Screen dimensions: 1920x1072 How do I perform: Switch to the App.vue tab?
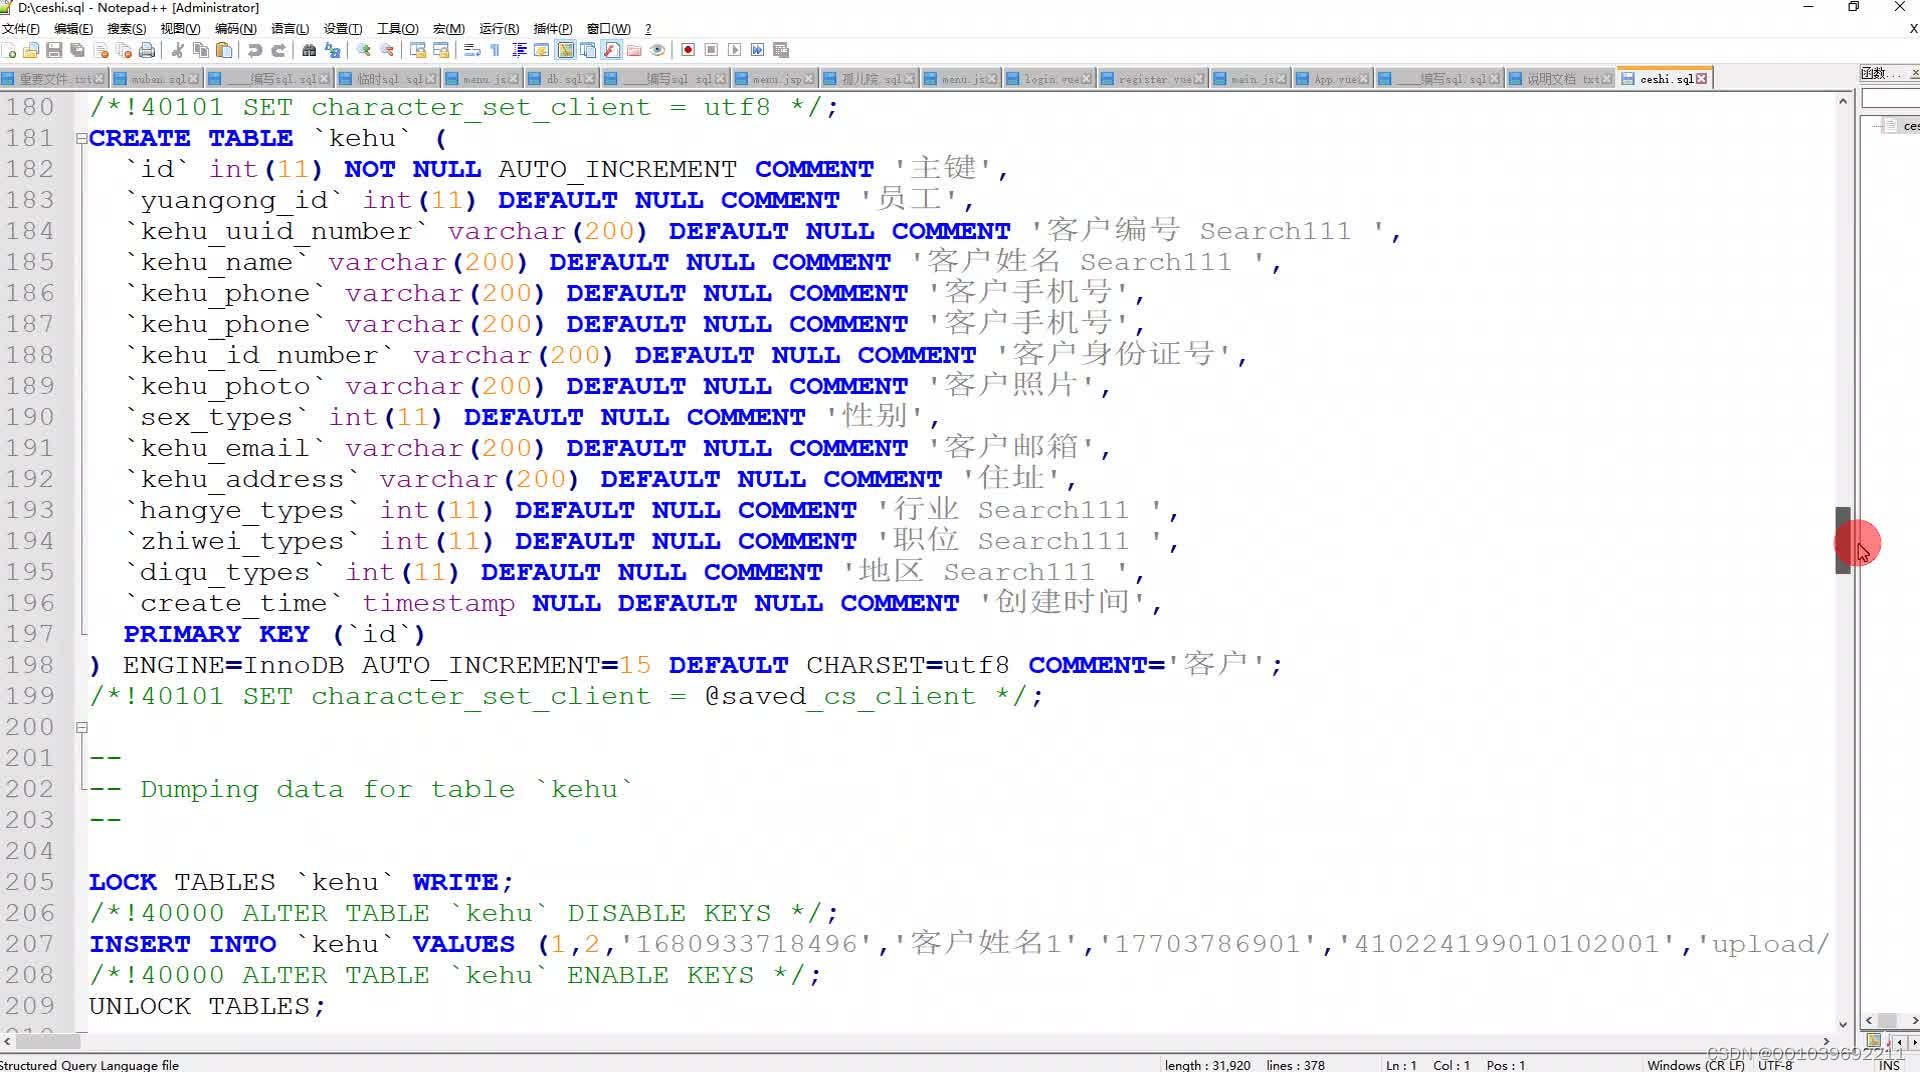click(1334, 79)
